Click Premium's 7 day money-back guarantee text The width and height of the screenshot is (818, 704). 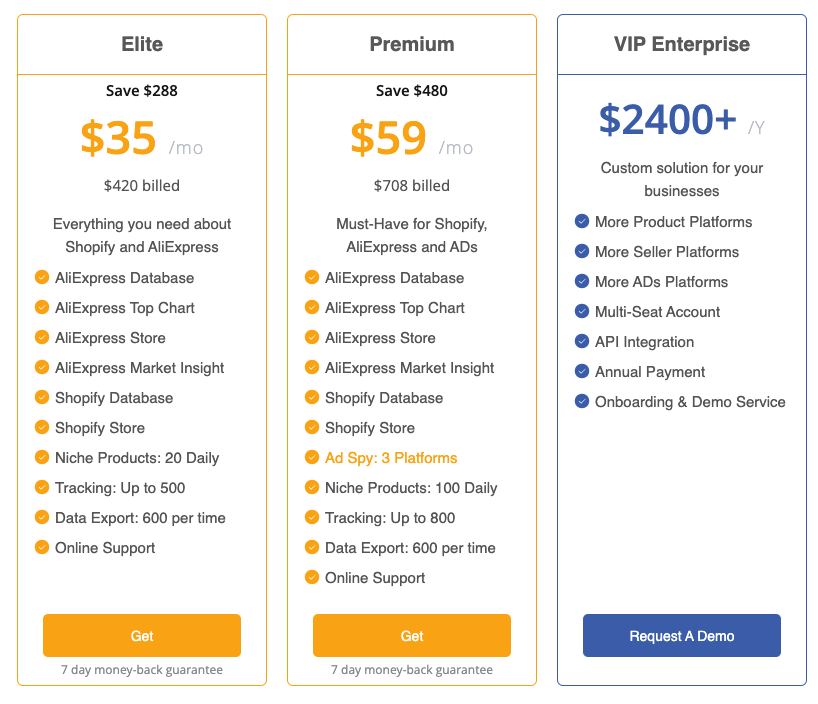[412, 670]
